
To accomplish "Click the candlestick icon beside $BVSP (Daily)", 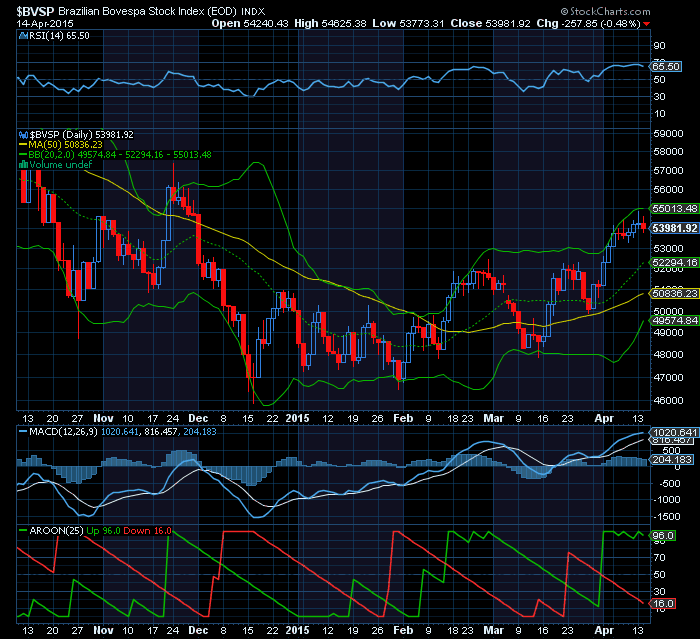I will pos(24,134).
